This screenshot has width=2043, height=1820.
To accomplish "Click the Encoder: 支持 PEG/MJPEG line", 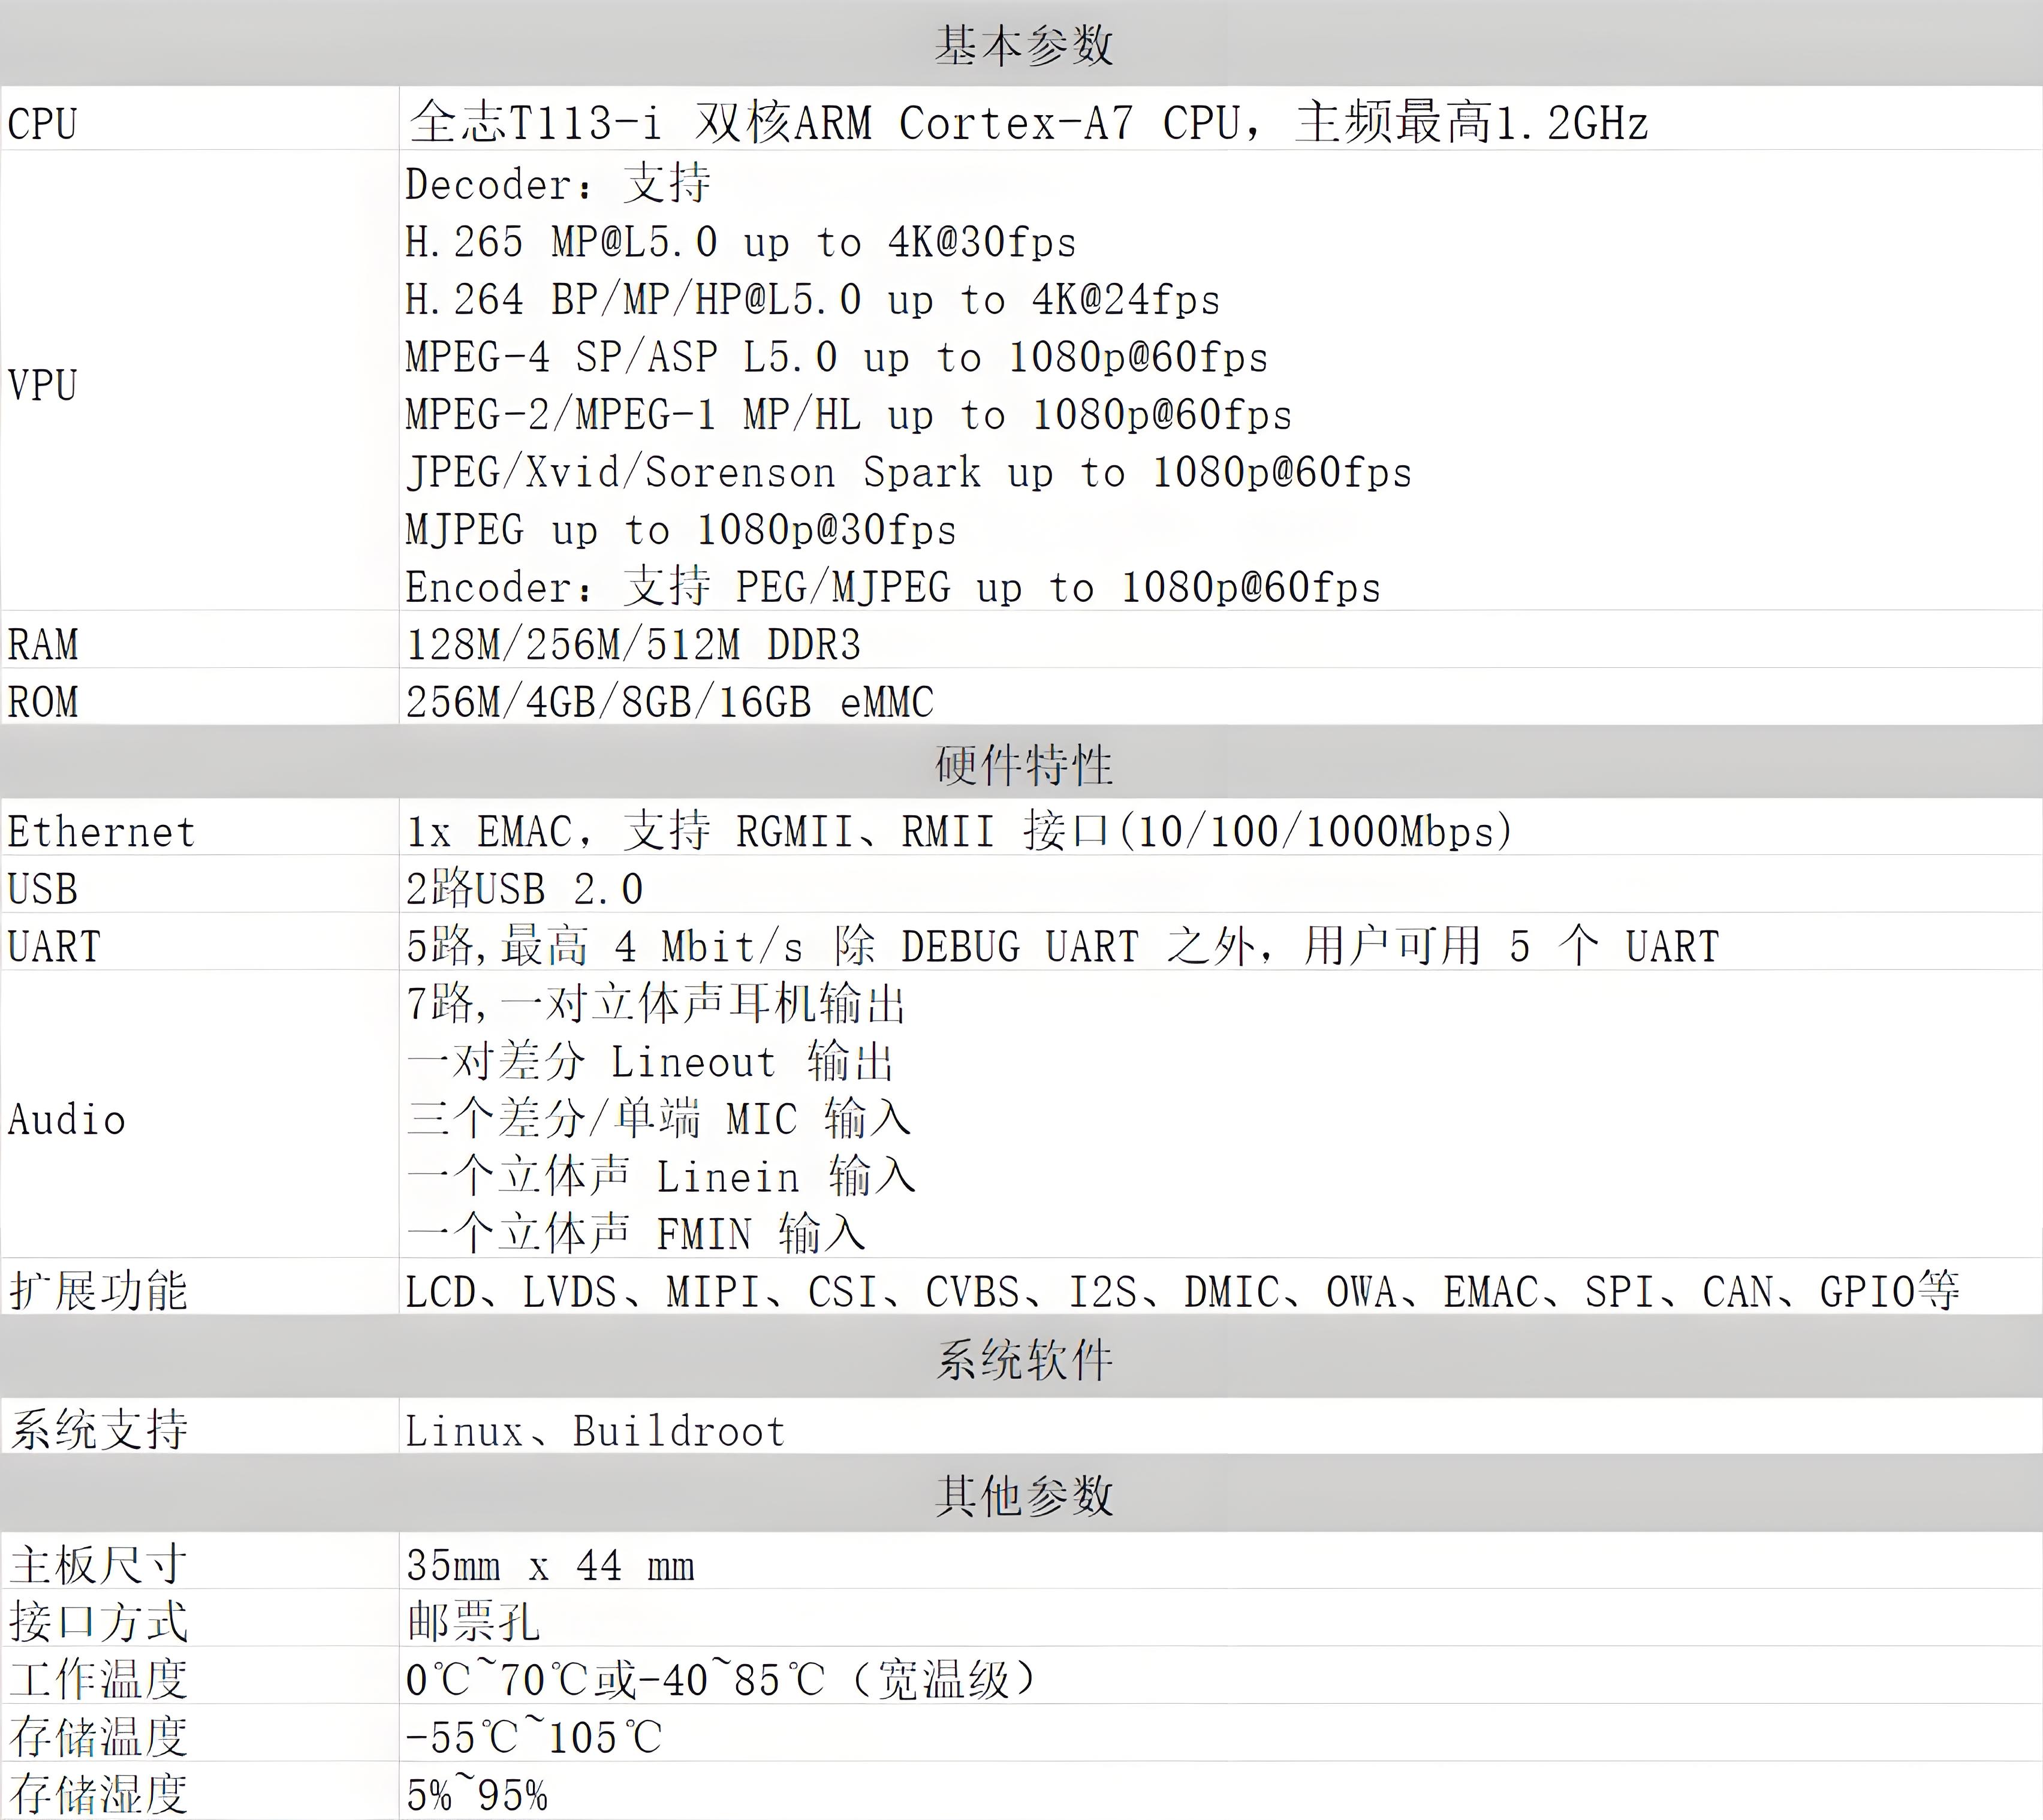I will coord(893,587).
